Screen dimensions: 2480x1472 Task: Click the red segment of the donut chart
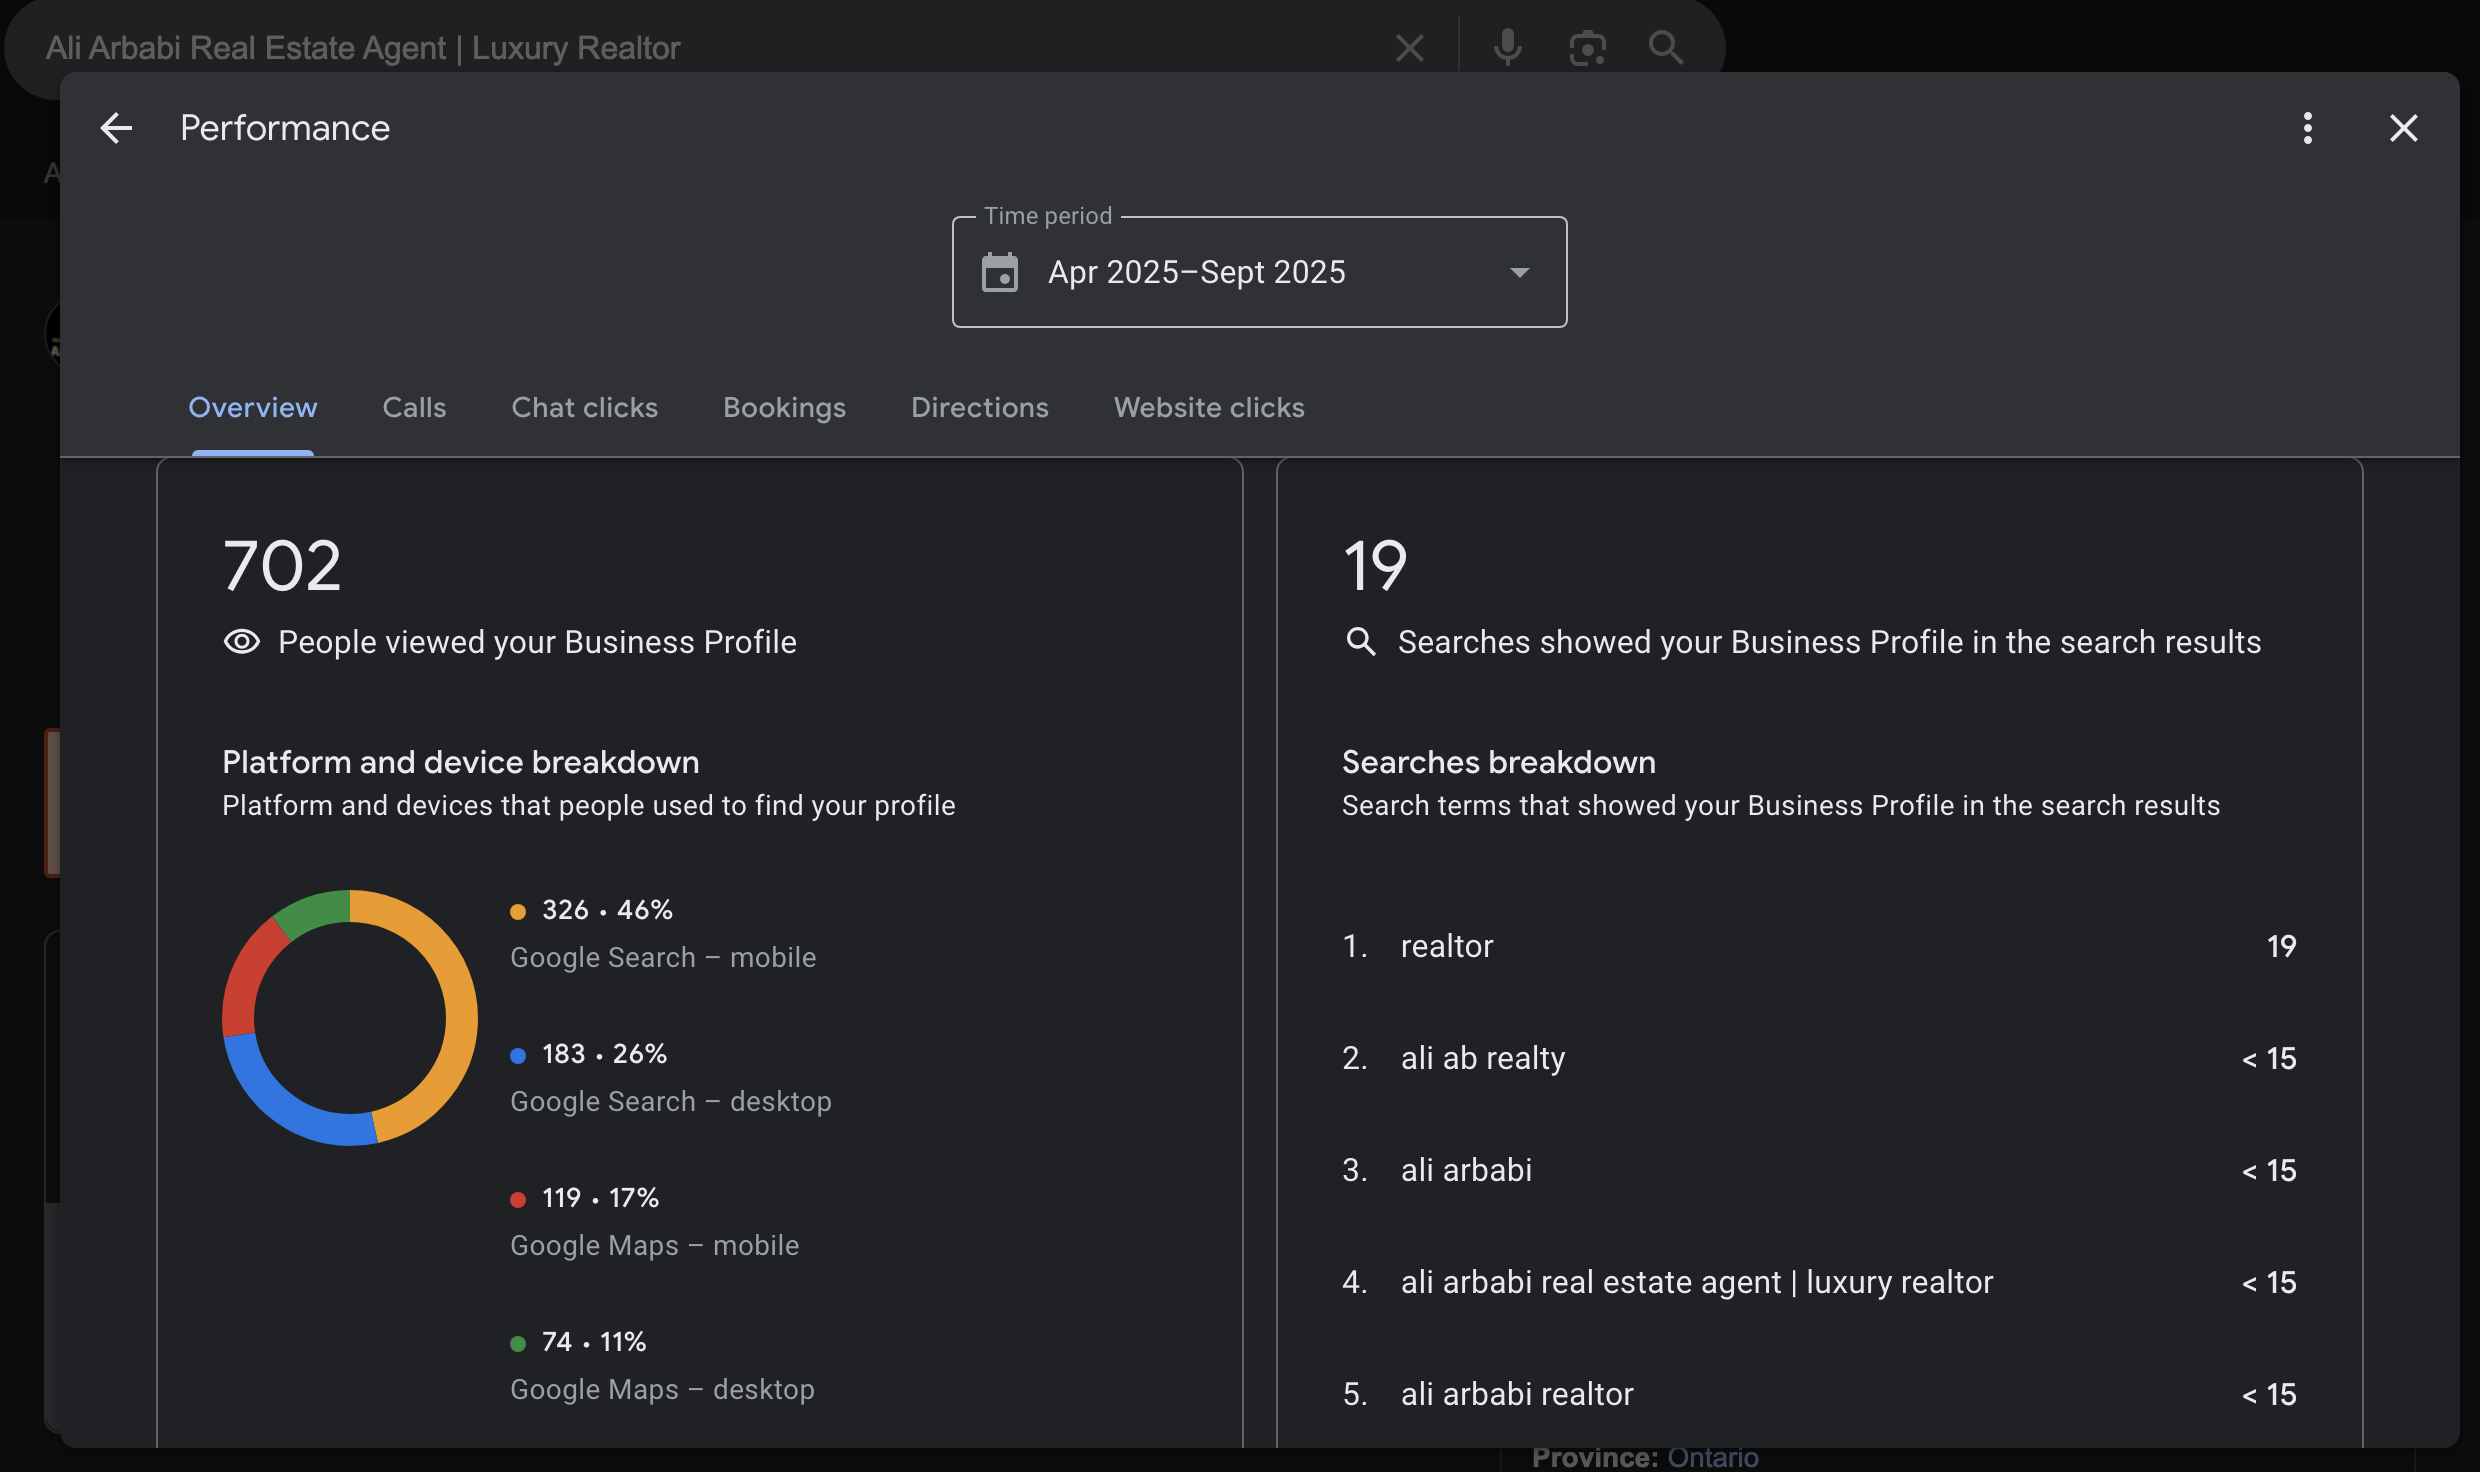[246, 975]
